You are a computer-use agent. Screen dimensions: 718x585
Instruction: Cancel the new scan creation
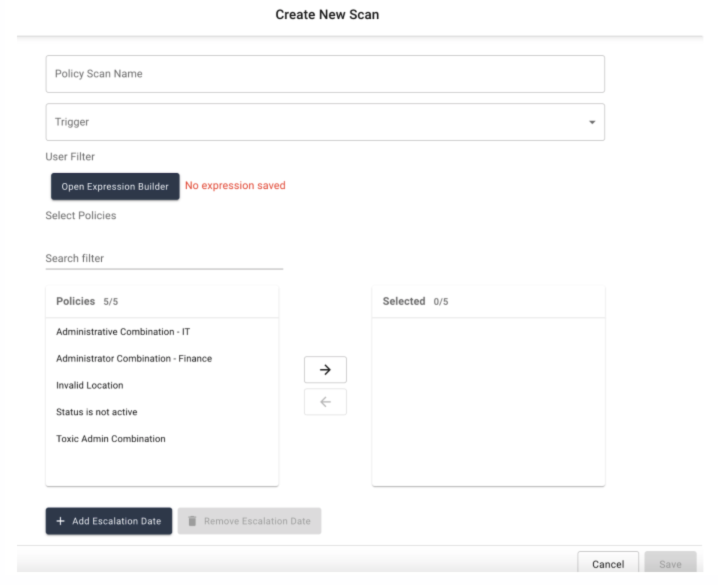[x=607, y=564]
